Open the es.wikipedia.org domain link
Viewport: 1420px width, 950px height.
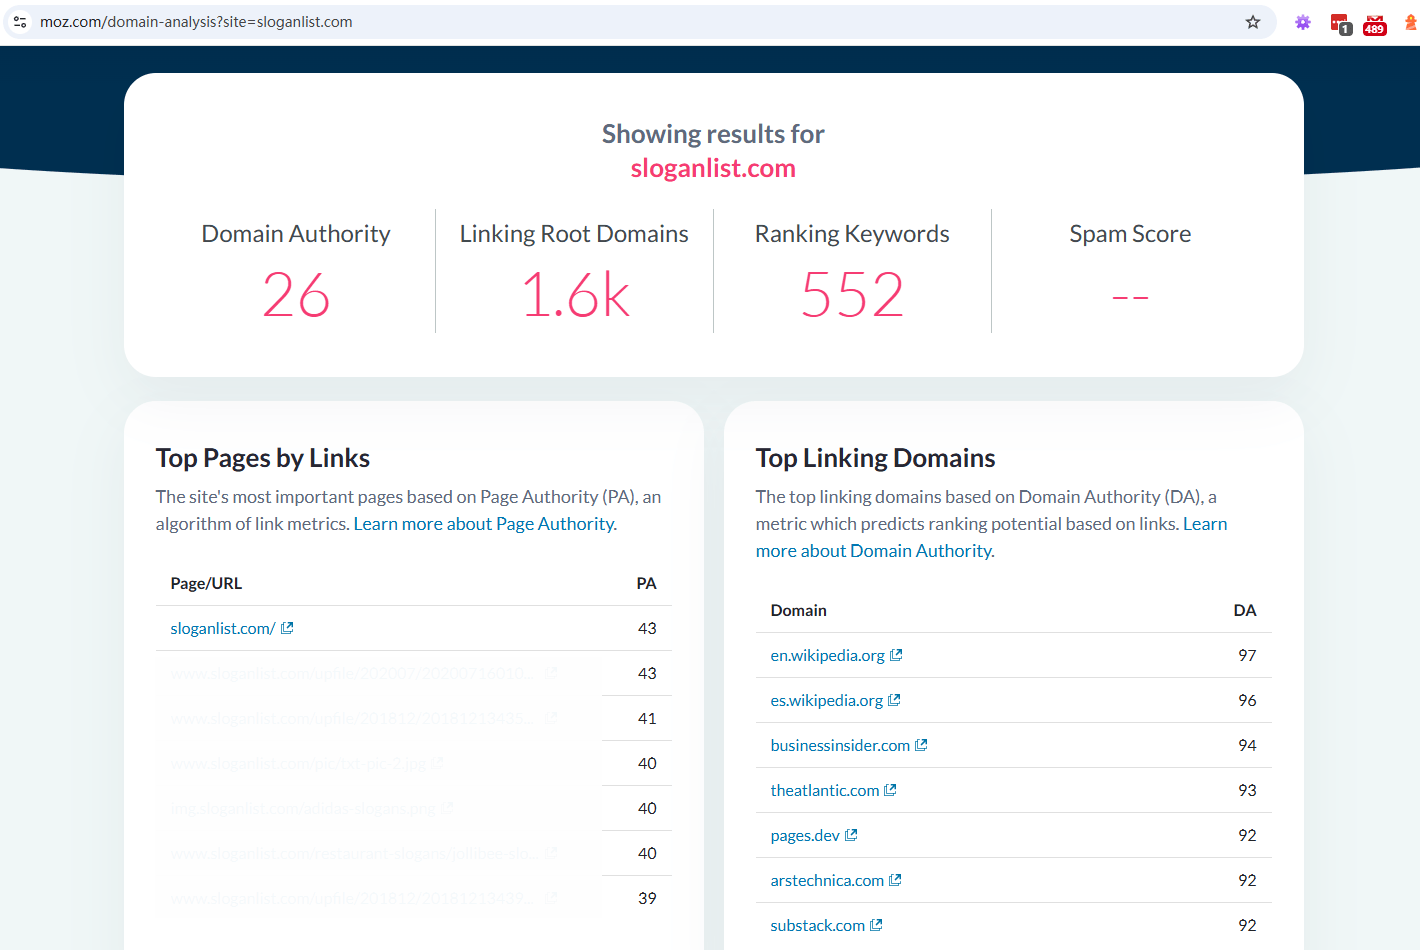click(826, 700)
